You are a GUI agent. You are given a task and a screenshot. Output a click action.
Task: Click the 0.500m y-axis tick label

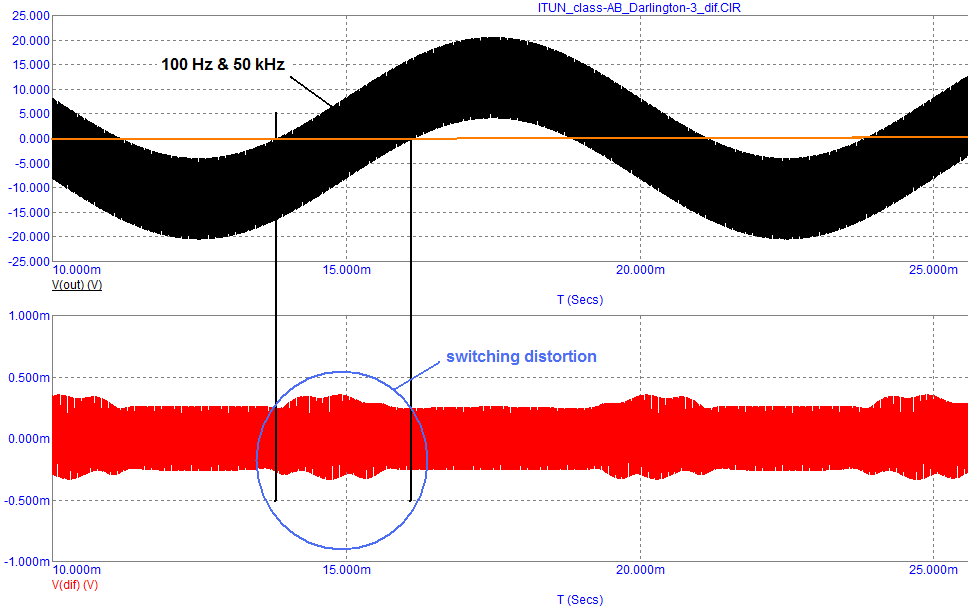click(29, 378)
